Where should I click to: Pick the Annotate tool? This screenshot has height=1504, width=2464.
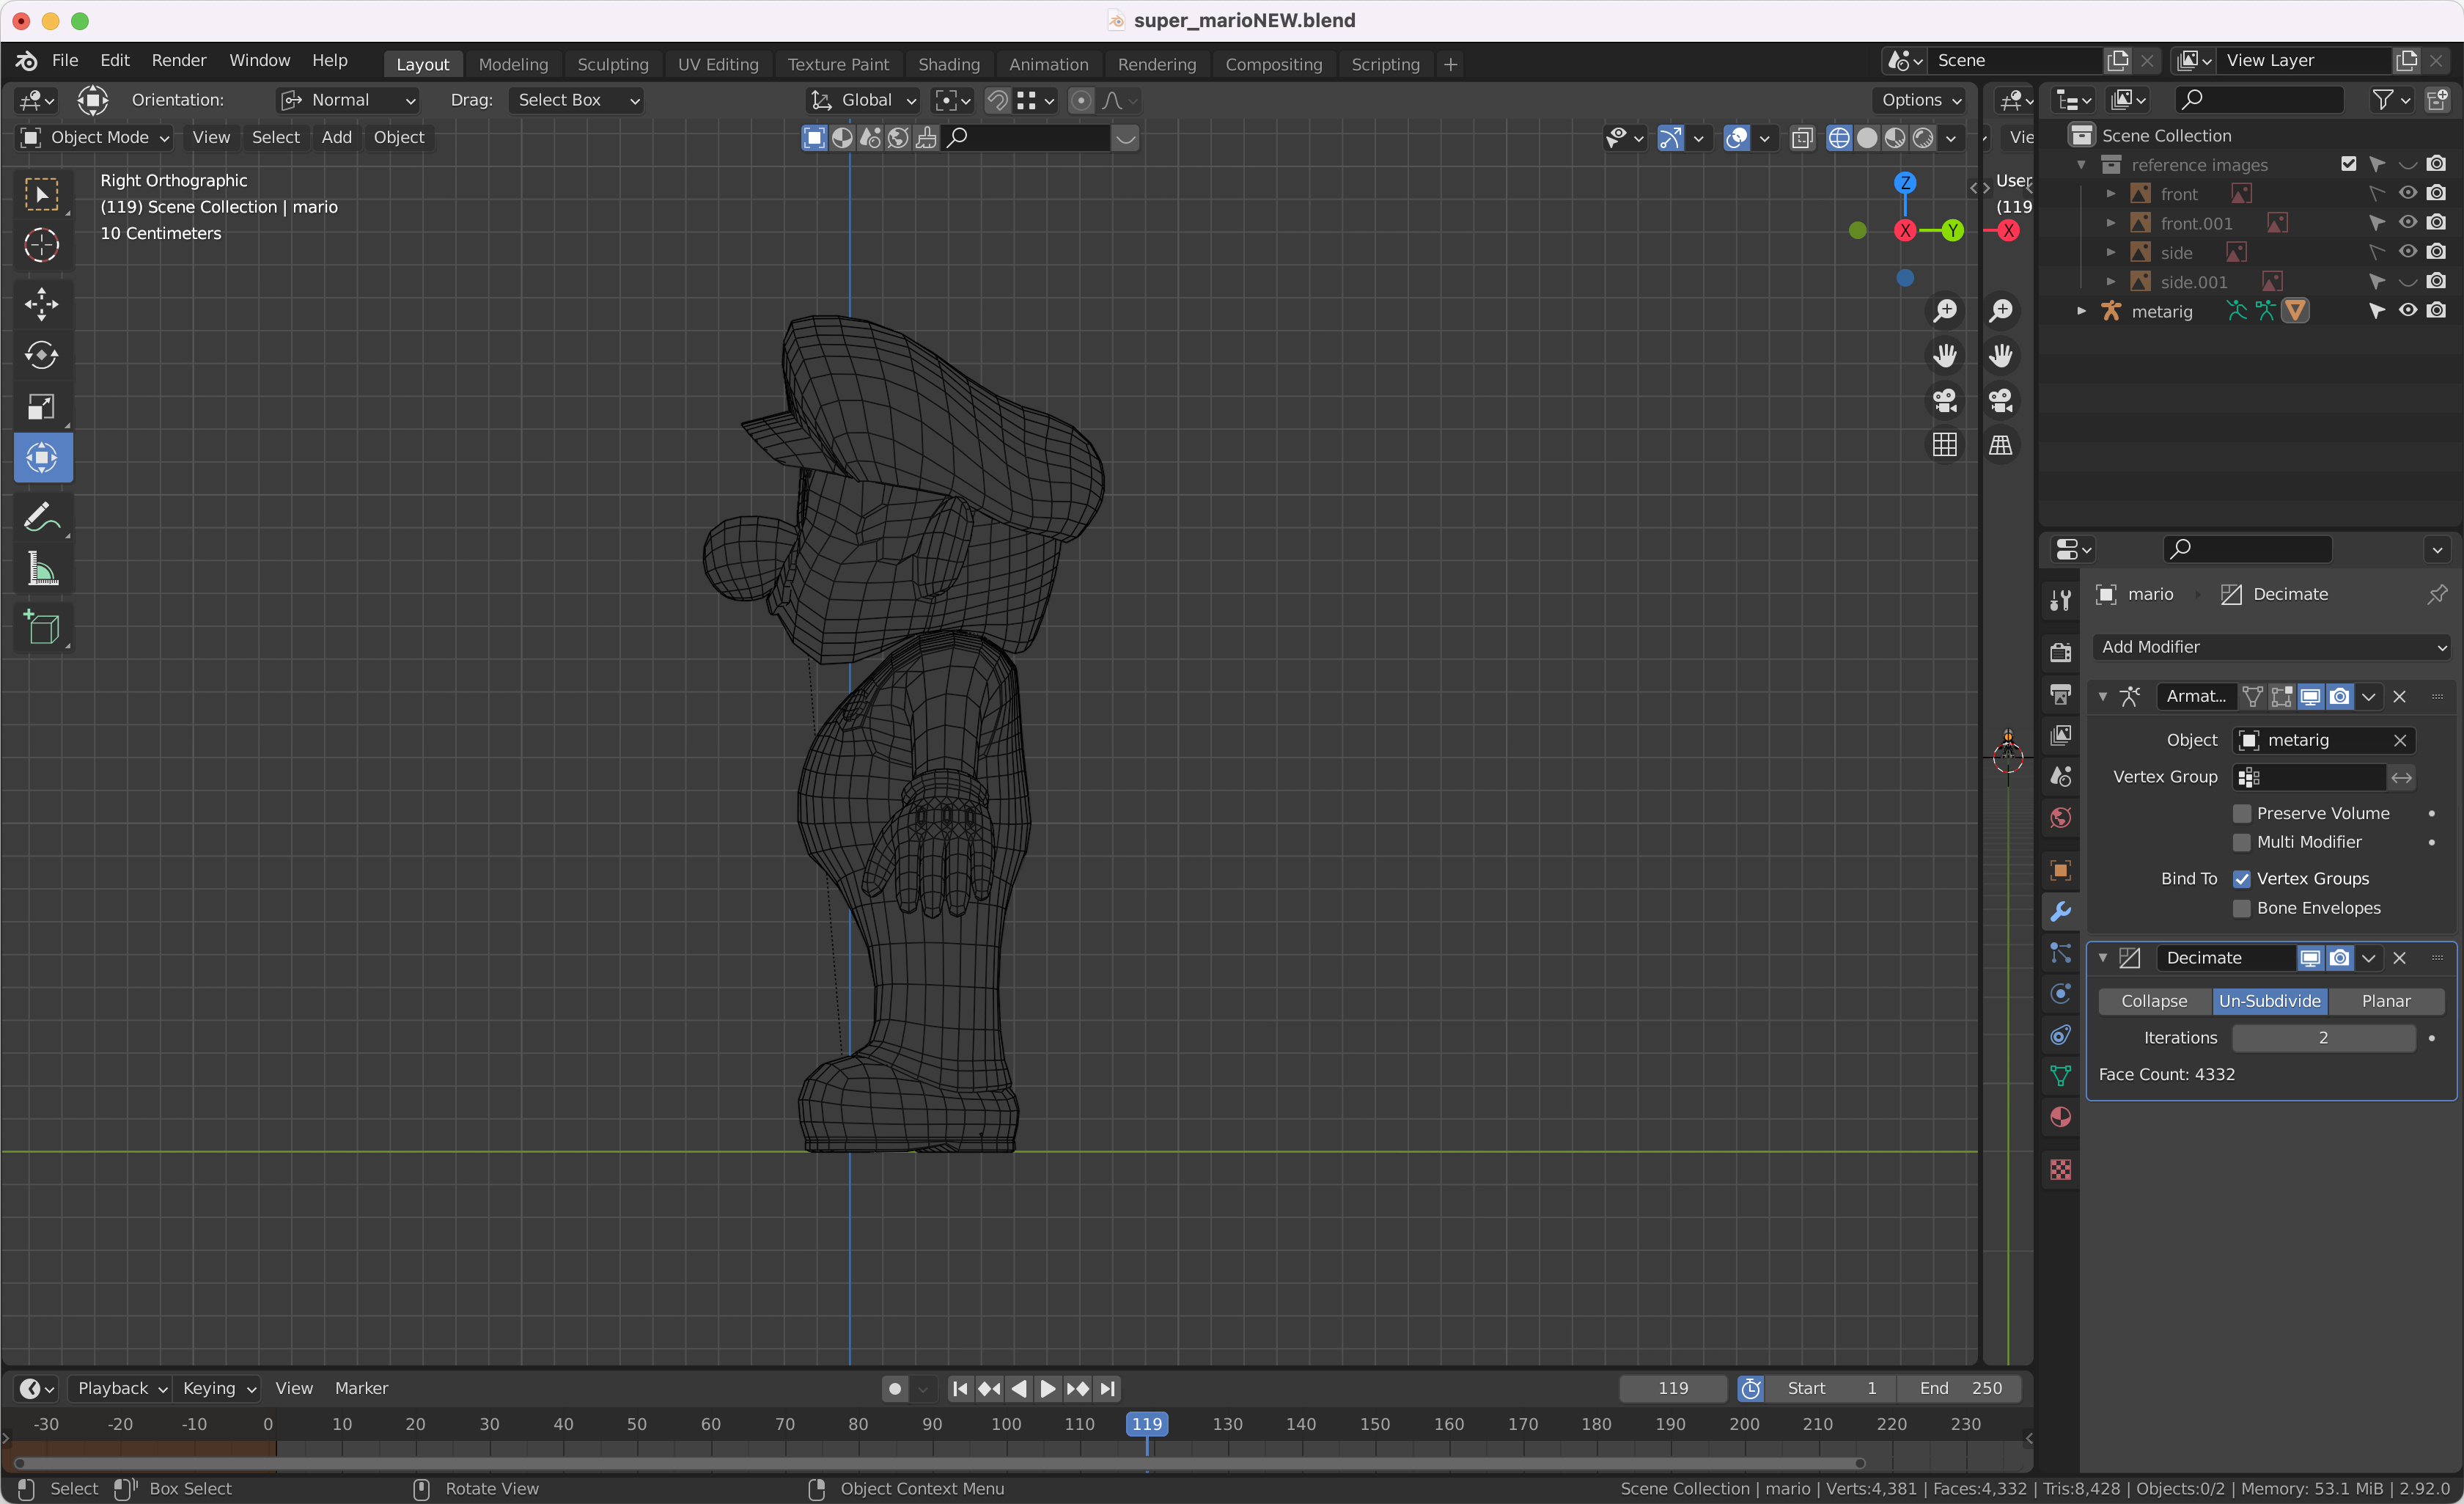pos(42,518)
